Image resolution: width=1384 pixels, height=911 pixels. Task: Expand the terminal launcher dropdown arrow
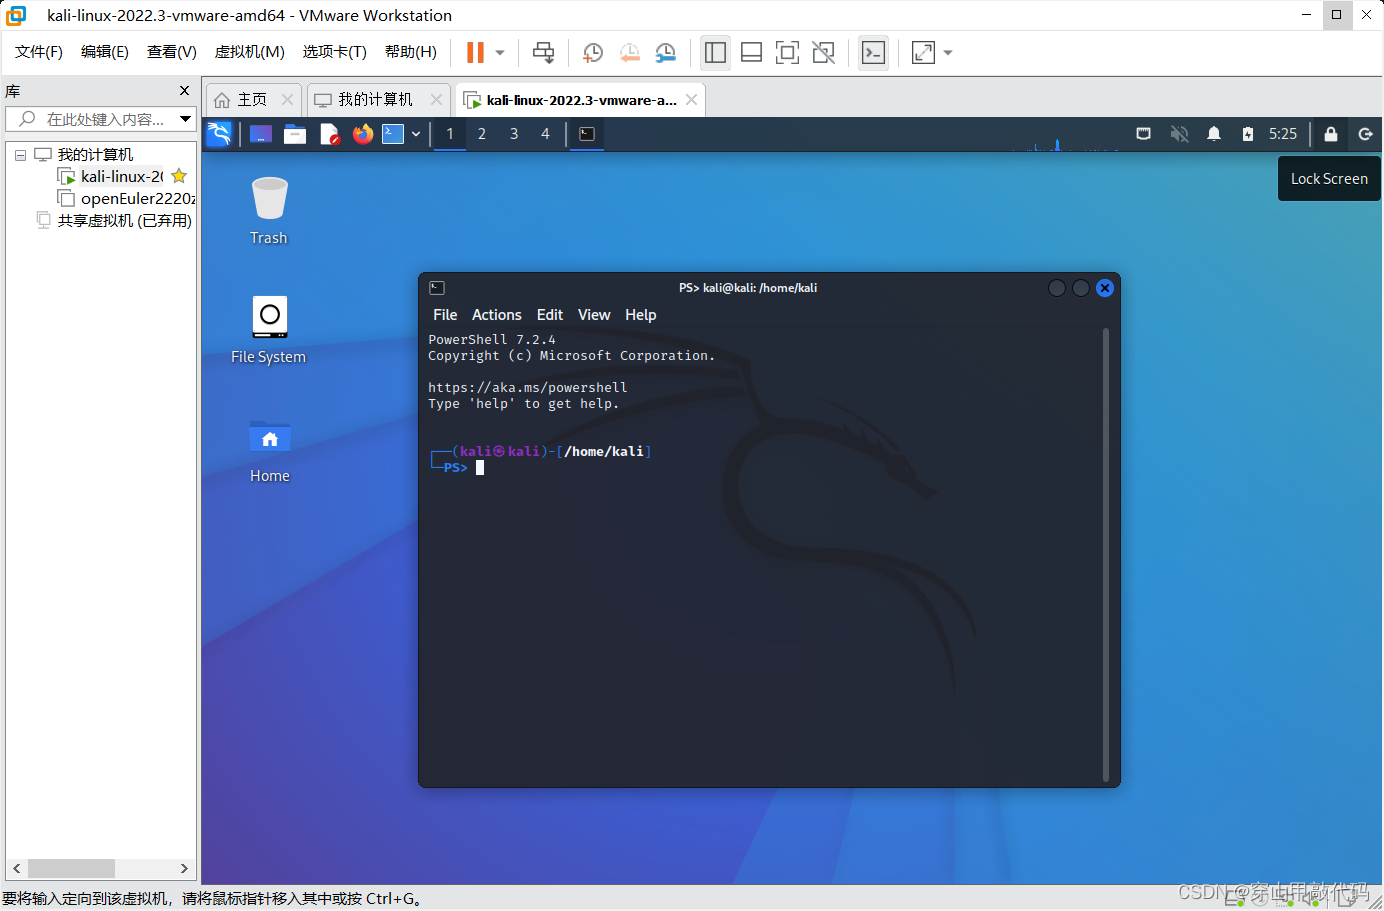[416, 134]
